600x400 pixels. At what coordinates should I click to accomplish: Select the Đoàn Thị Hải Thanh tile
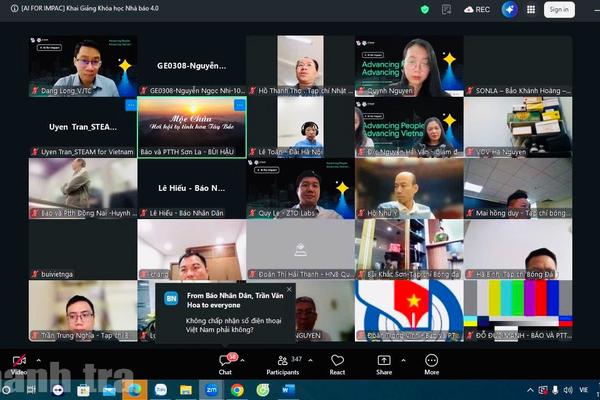[x=300, y=250]
